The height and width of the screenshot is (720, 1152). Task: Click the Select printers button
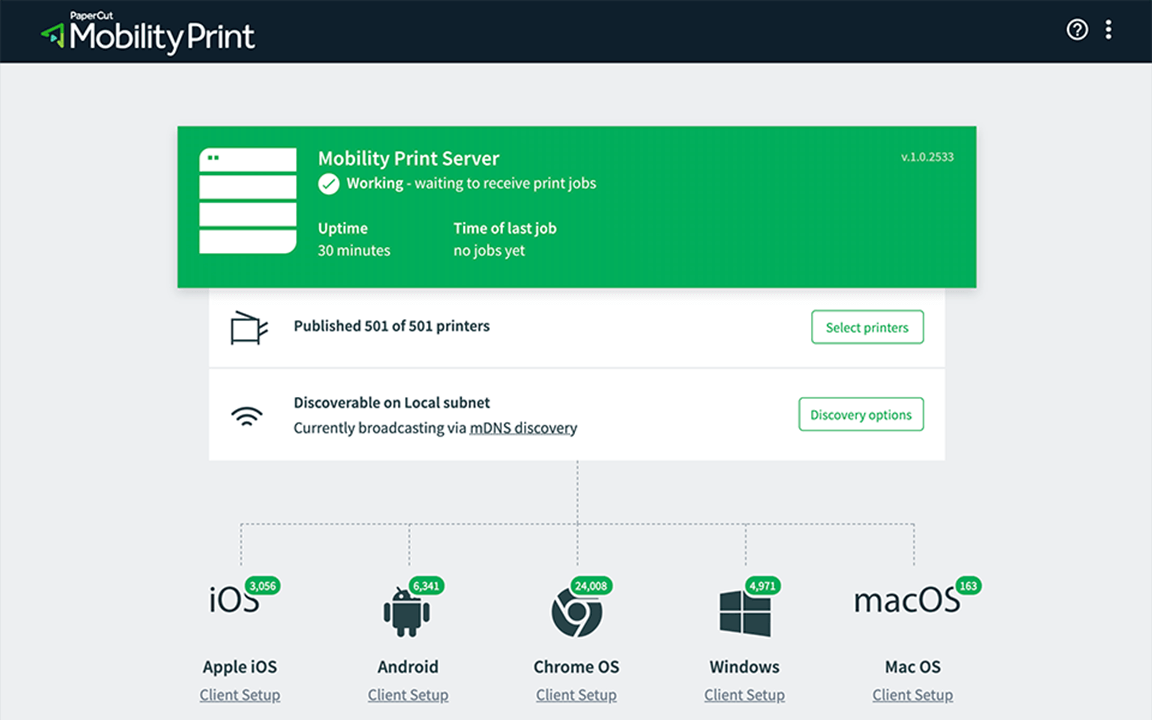tap(867, 327)
